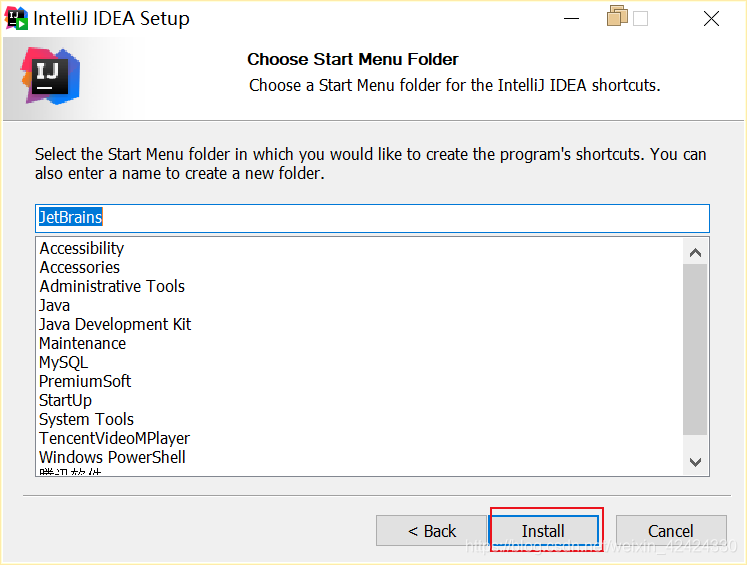
Task: Click the Install button
Action: coord(543,531)
